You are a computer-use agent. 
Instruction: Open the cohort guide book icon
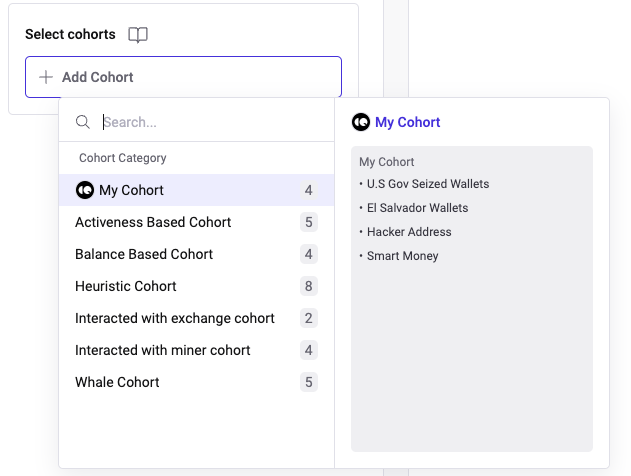tap(138, 35)
